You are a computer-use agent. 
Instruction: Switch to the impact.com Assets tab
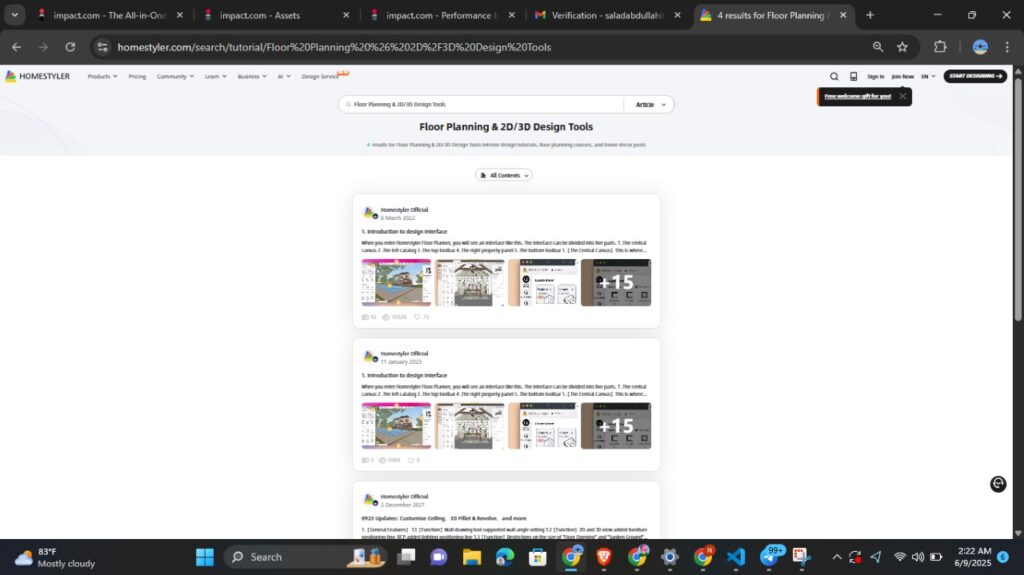278,15
